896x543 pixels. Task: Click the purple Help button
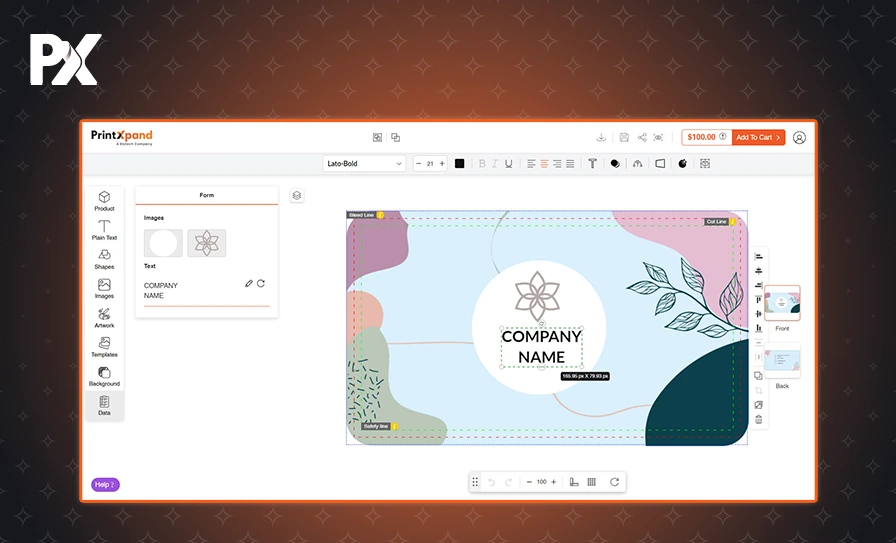point(105,485)
